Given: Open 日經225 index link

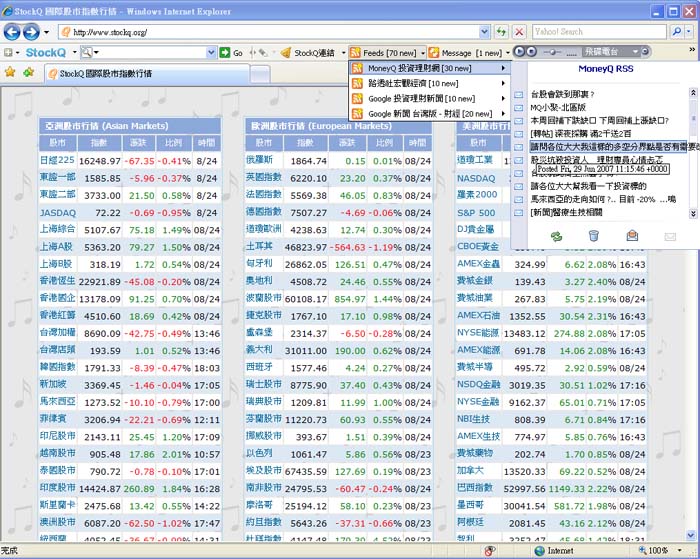Looking at the screenshot, I should pos(57,160).
